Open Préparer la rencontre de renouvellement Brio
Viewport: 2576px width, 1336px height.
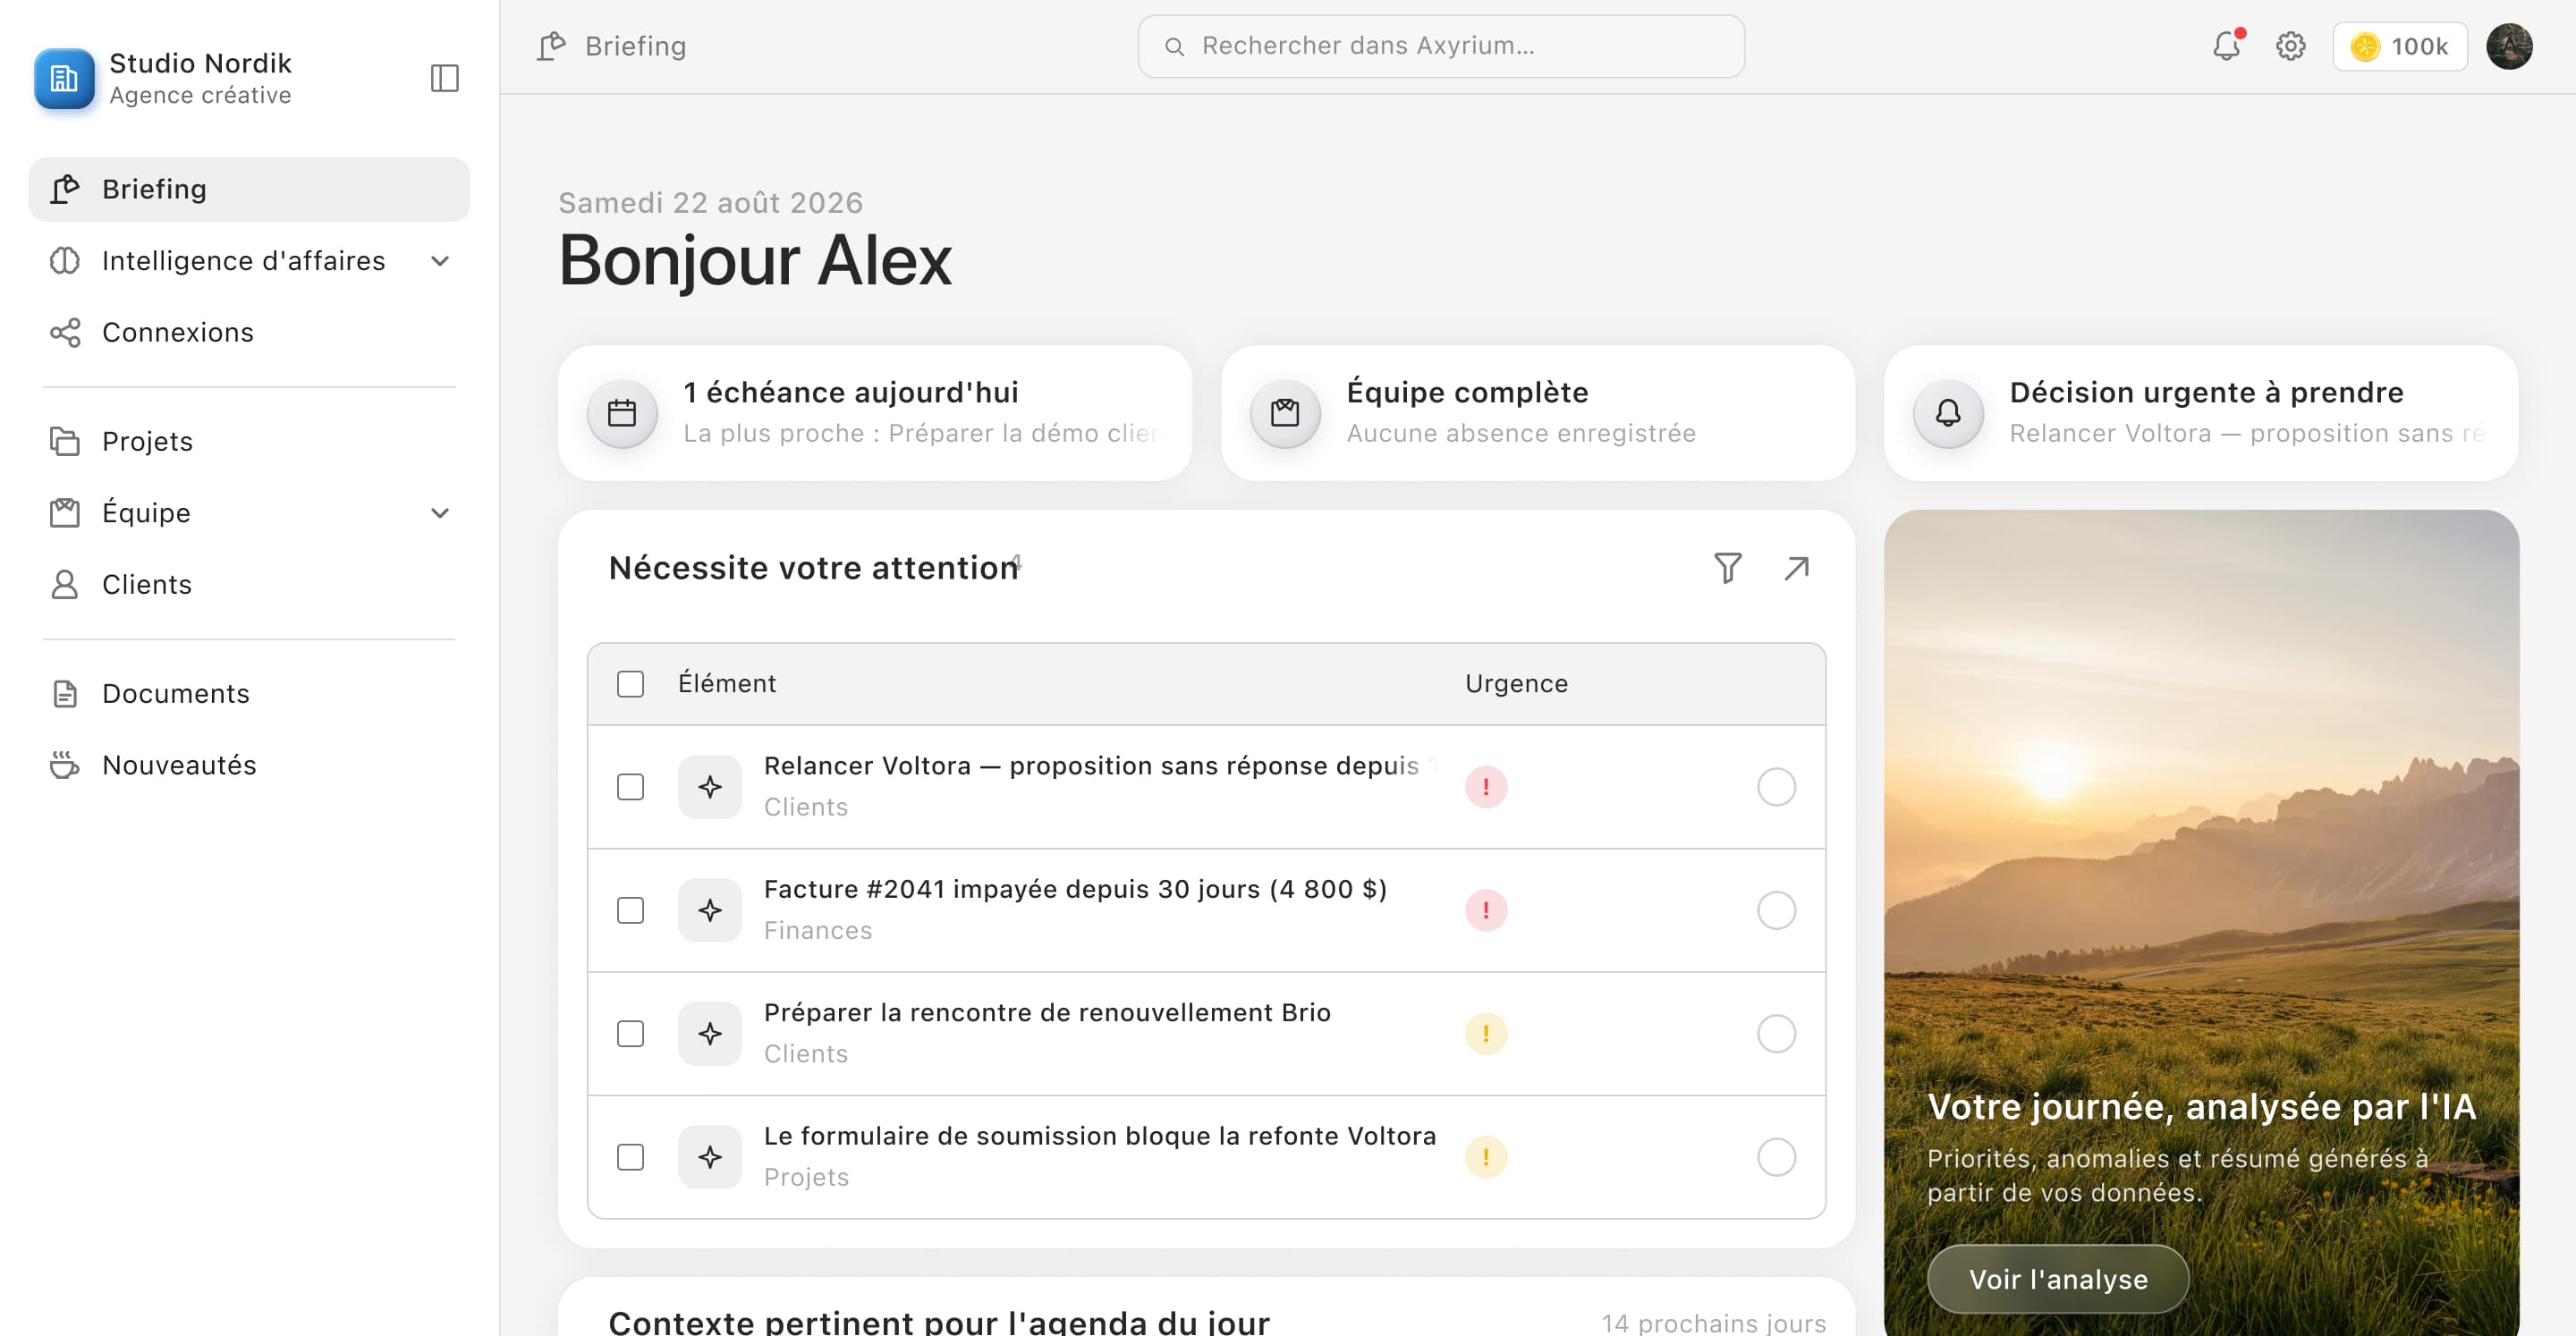click(x=1047, y=1013)
